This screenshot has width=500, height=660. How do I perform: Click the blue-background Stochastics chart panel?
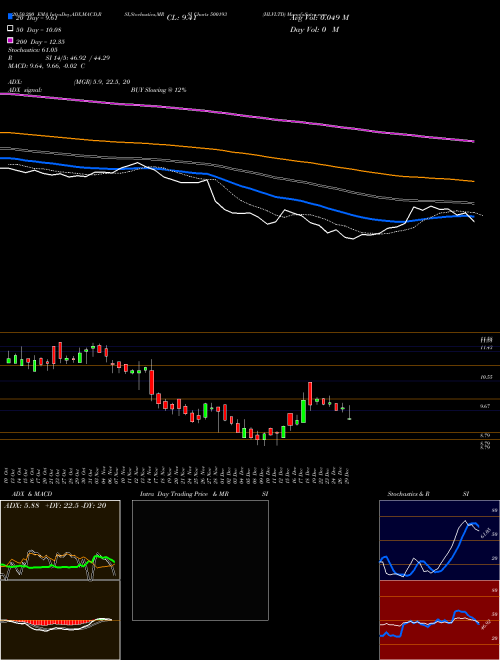point(439,540)
